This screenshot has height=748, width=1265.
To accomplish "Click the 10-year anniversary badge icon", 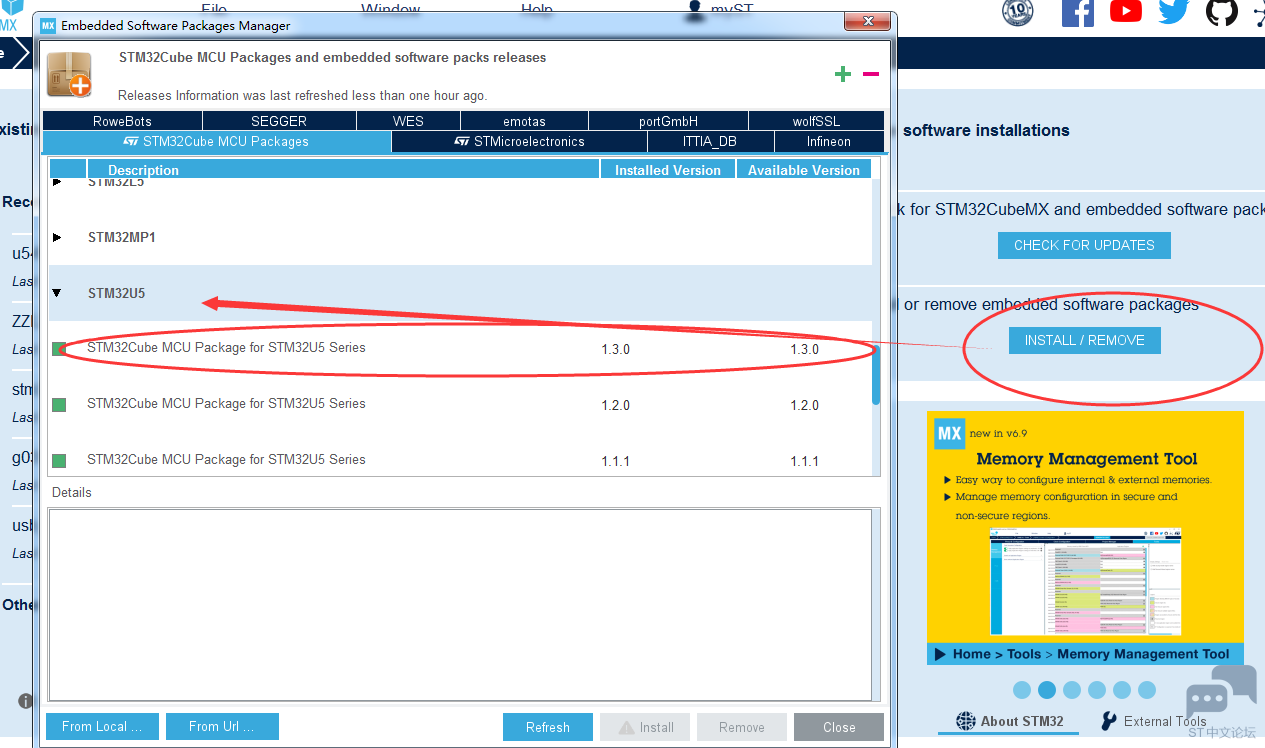I will click(x=1018, y=11).
